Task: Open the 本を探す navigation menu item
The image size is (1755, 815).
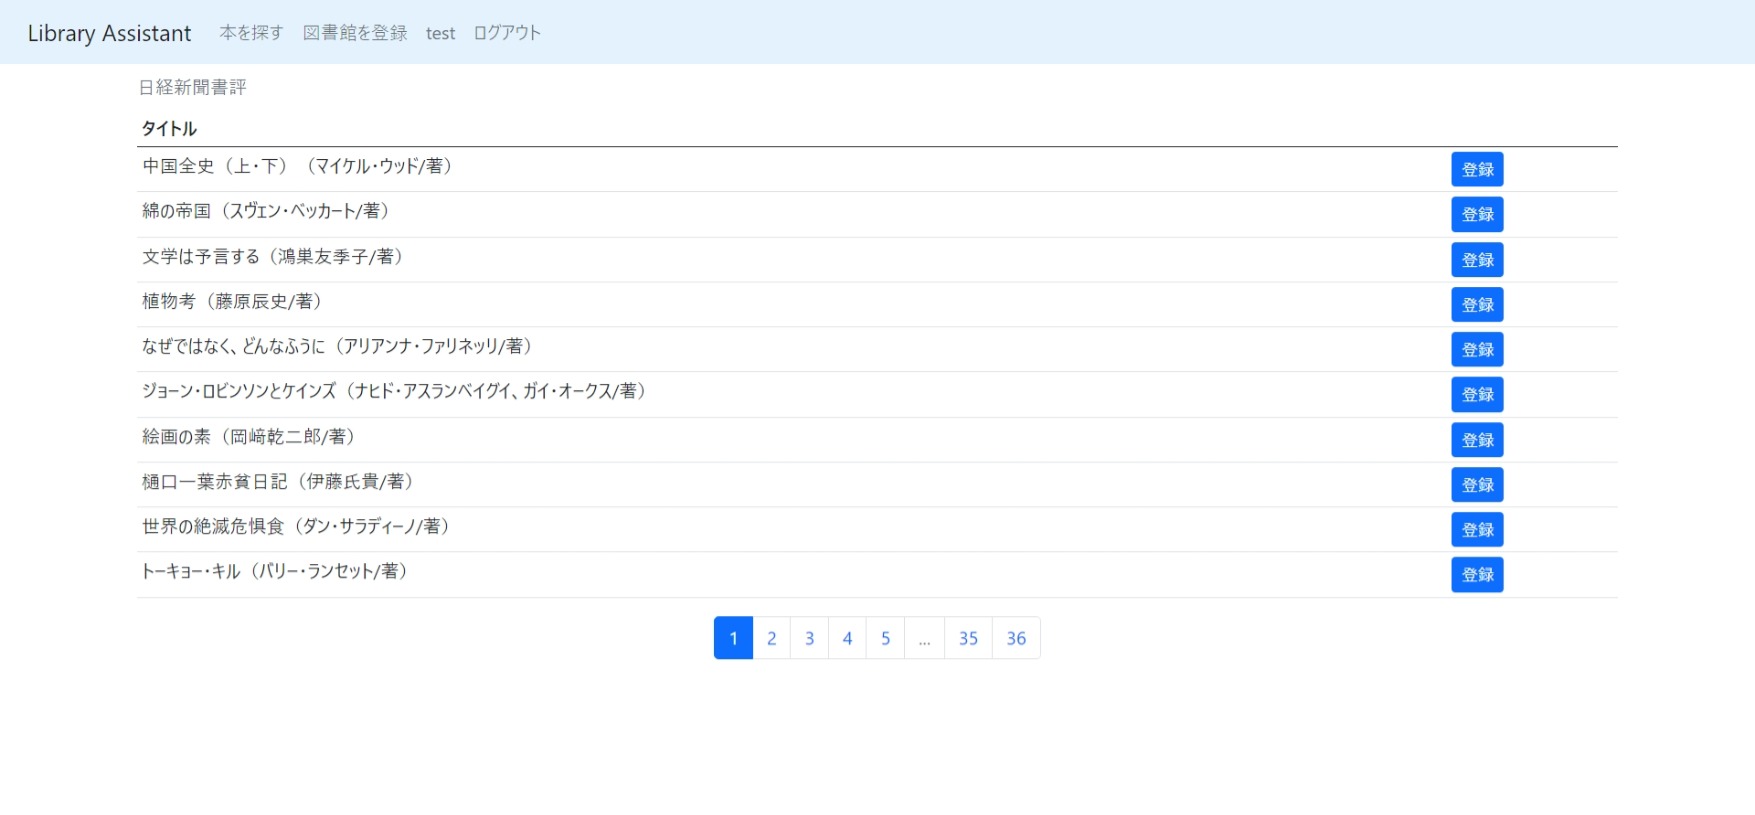Action: (x=251, y=33)
